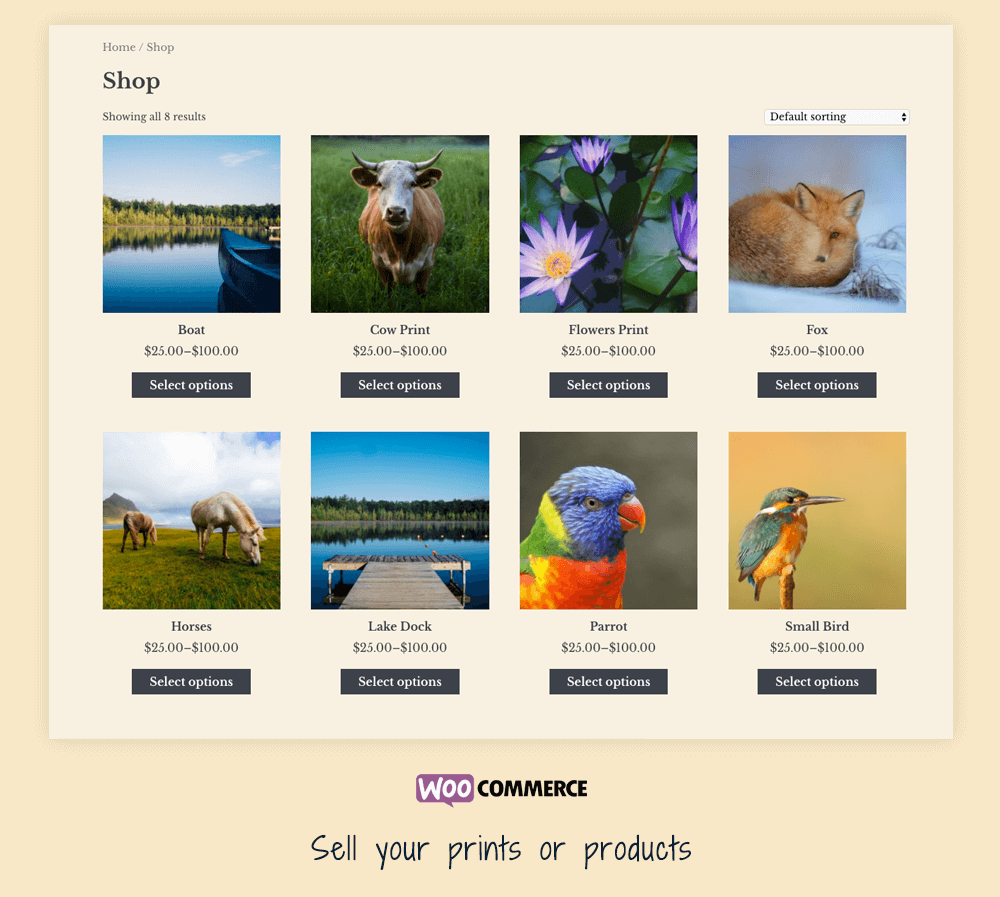Open the Lake Dock product image
This screenshot has height=897, width=1000.
(x=400, y=521)
